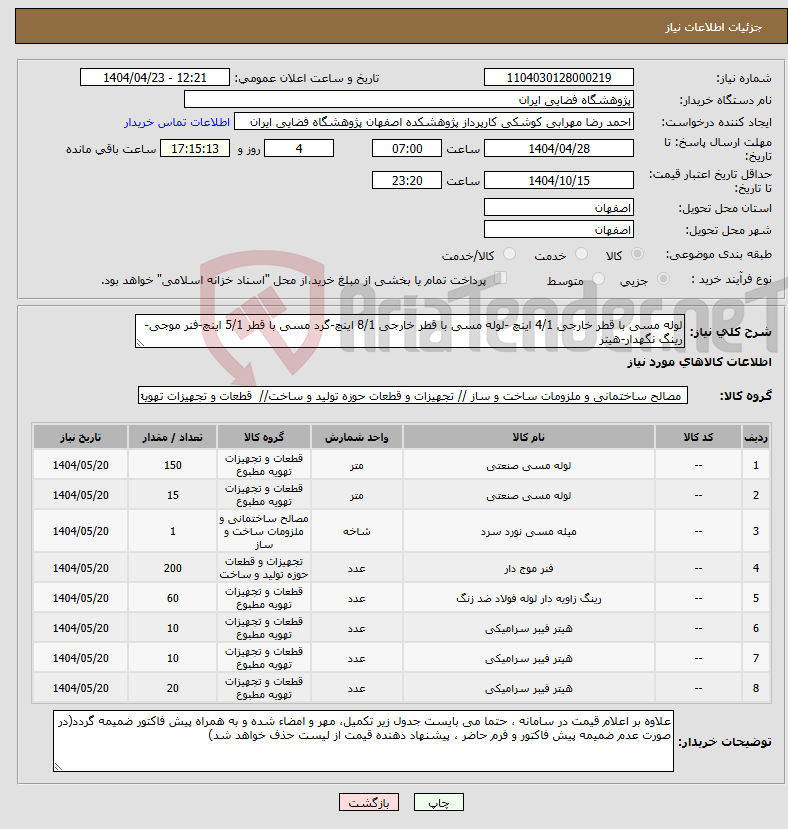Click the نام دستگاه خریدار field

point(408,99)
